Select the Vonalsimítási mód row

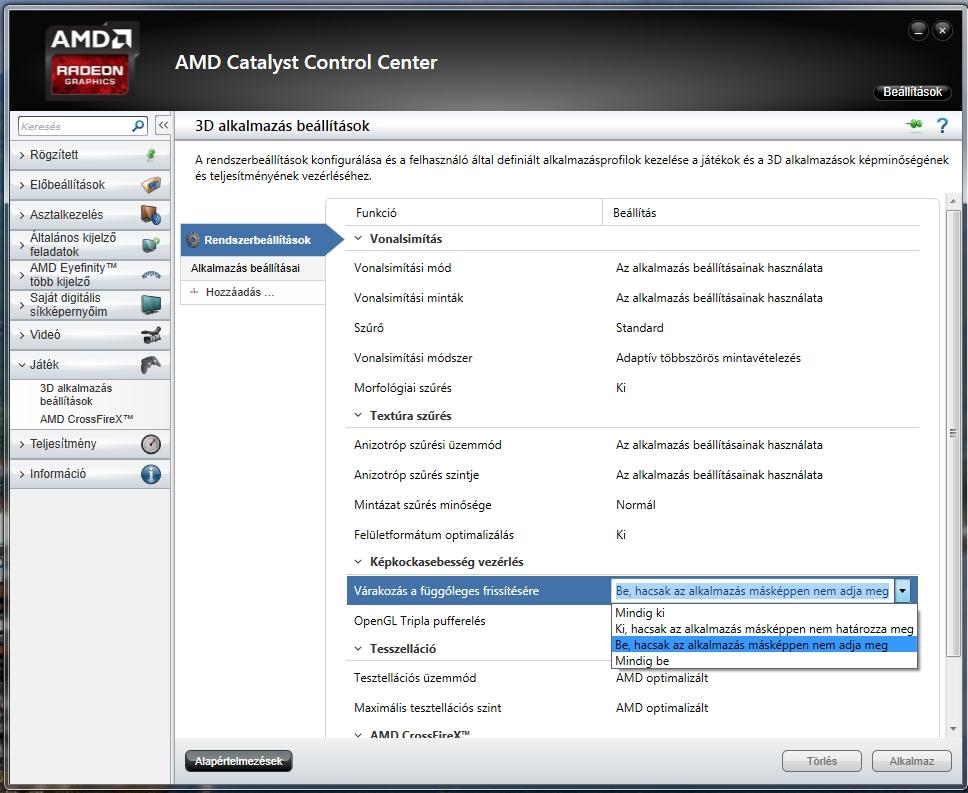[633, 268]
